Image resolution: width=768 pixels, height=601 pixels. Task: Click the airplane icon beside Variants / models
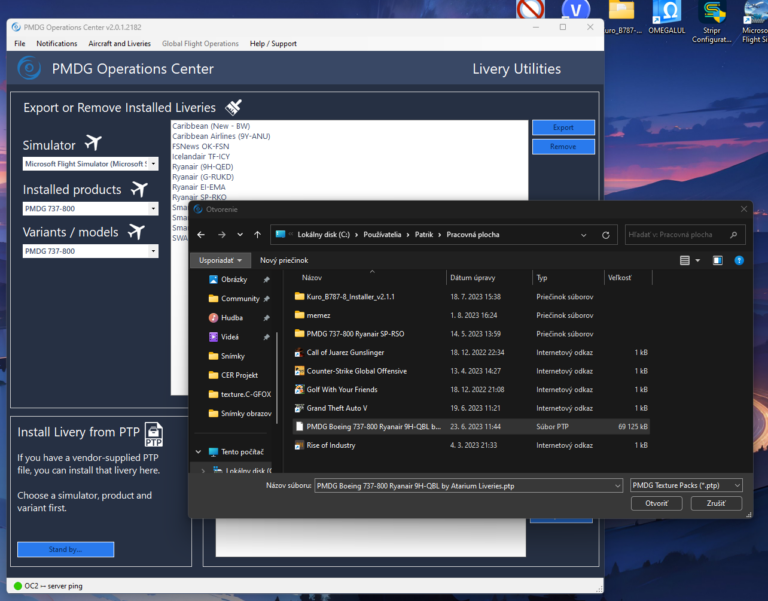(x=136, y=231)
